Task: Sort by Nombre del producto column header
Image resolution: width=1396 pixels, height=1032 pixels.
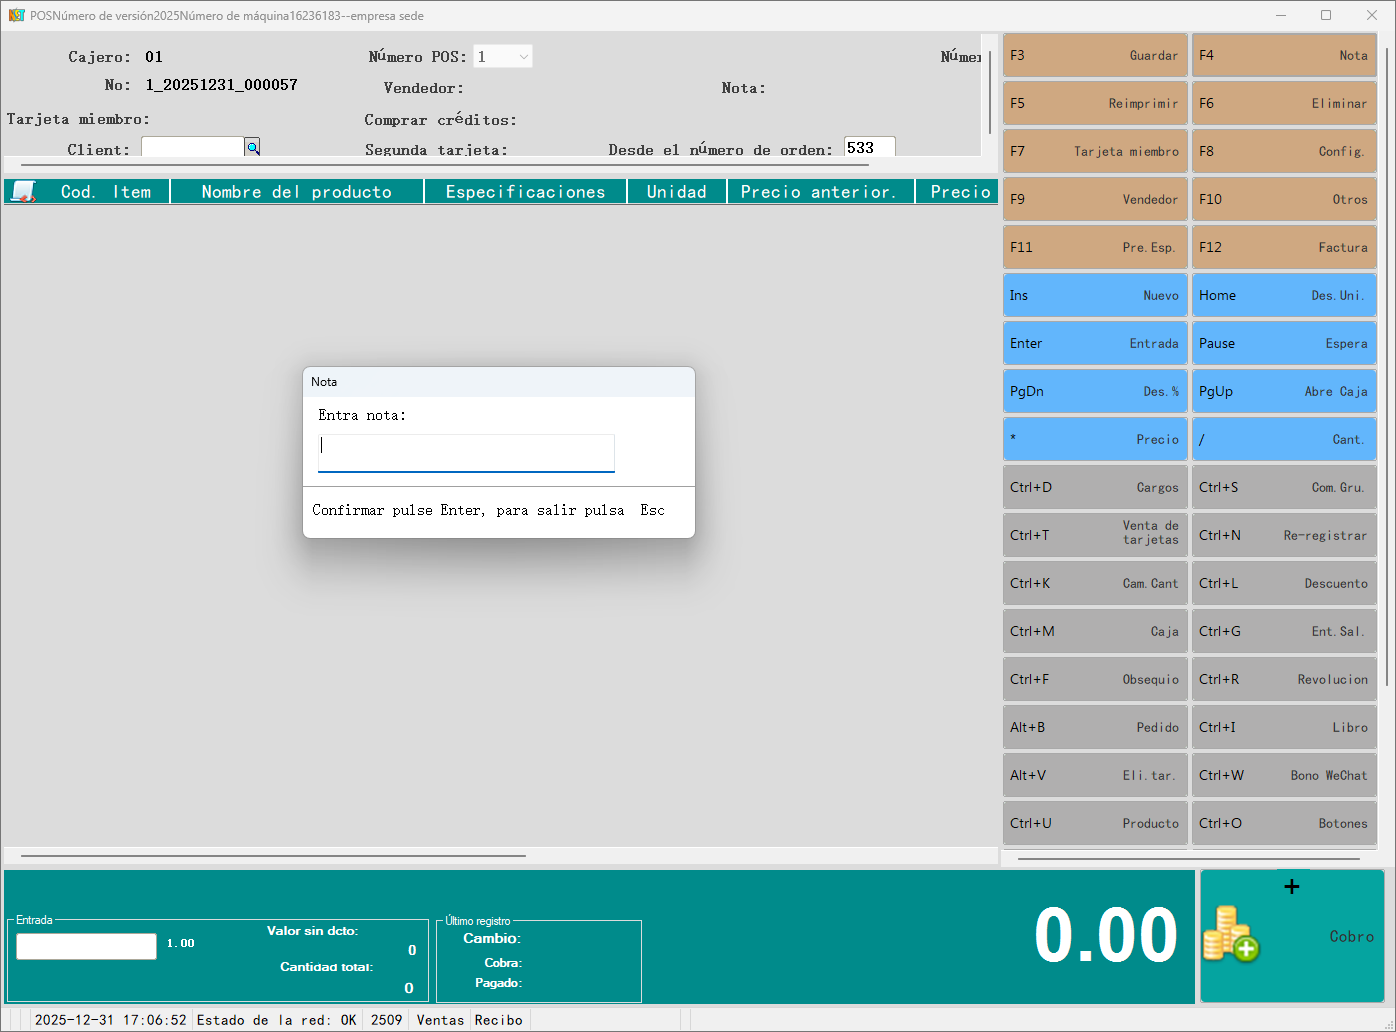Action: tap(297, 192)
